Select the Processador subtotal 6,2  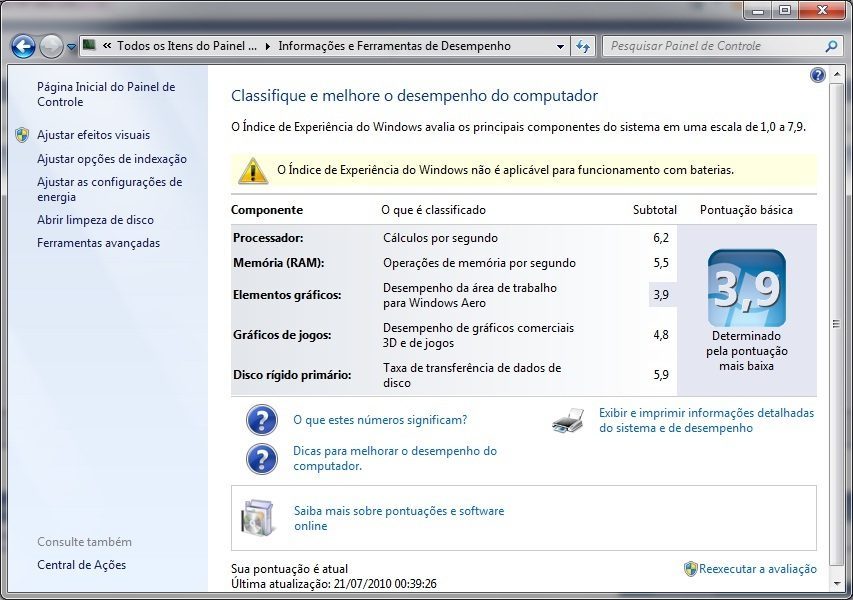[x=661, y=238]
